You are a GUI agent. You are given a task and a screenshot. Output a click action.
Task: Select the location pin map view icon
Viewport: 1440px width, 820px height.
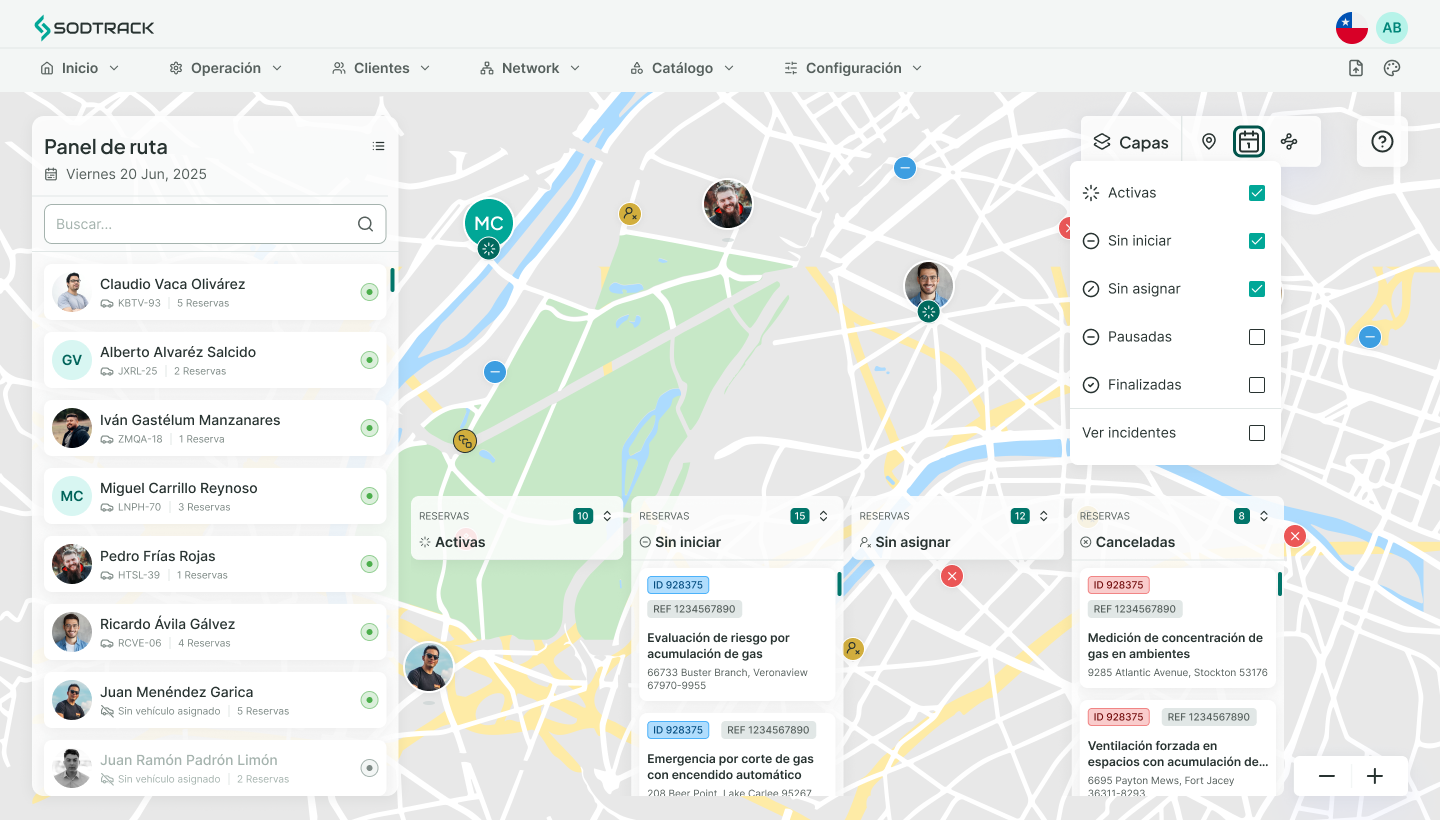1209,141
